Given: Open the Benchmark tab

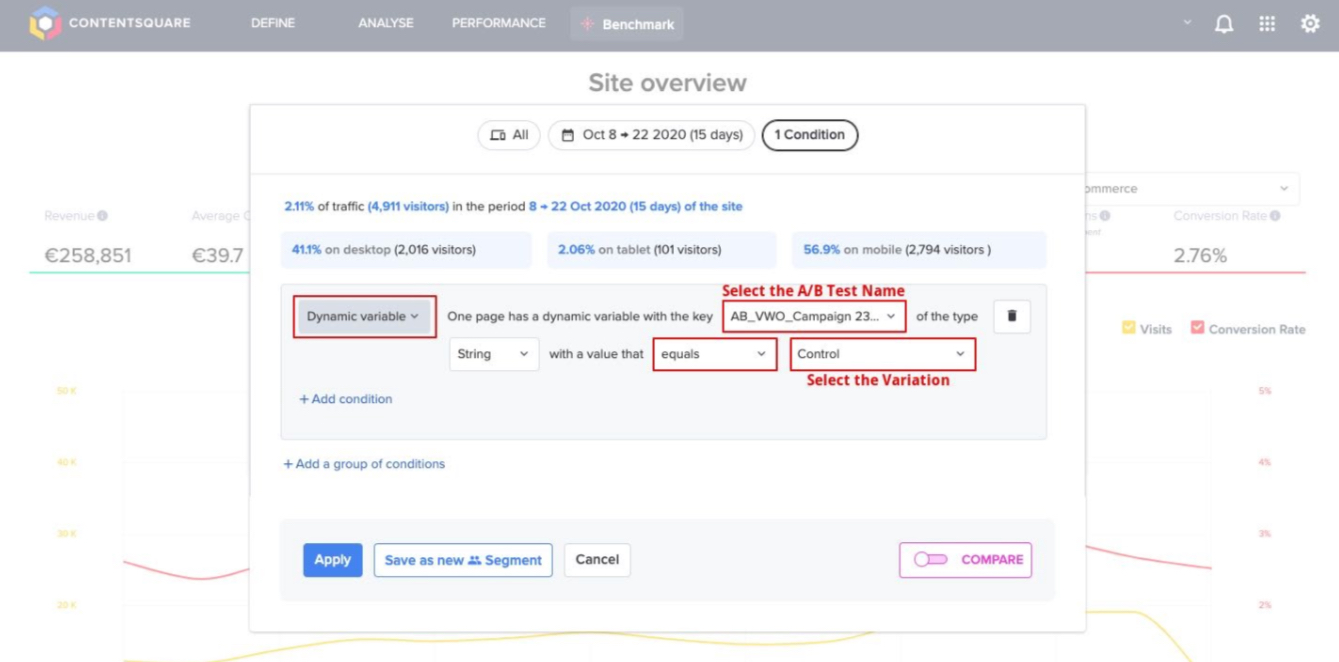Looking at the screenshot, I should [627, 24].
